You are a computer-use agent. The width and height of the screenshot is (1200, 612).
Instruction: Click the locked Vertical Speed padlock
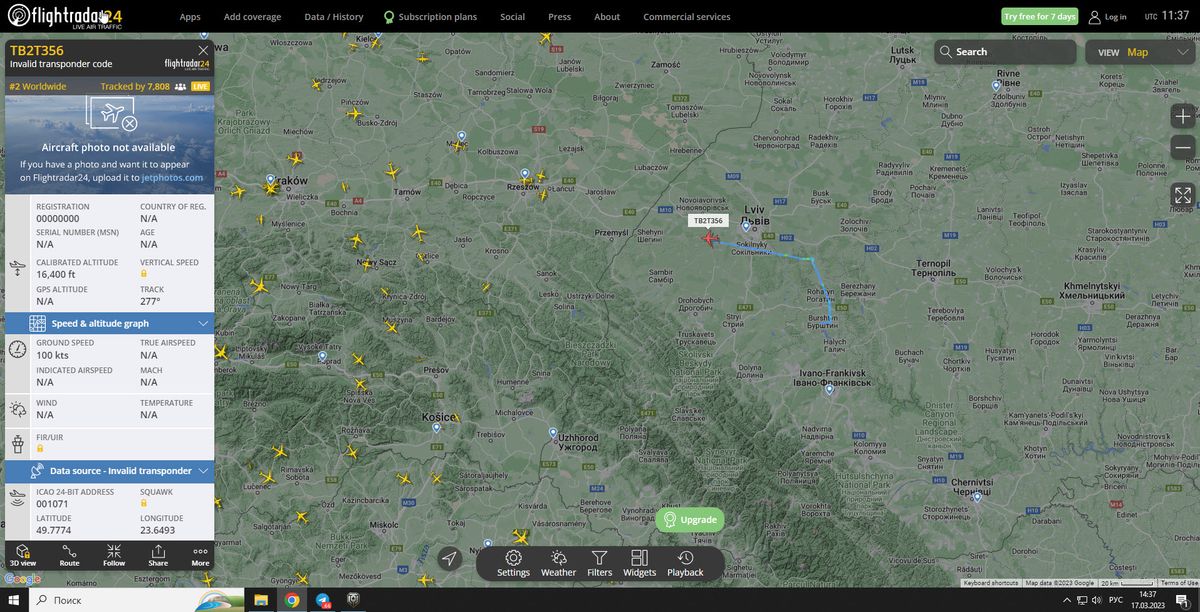point(144,273)
